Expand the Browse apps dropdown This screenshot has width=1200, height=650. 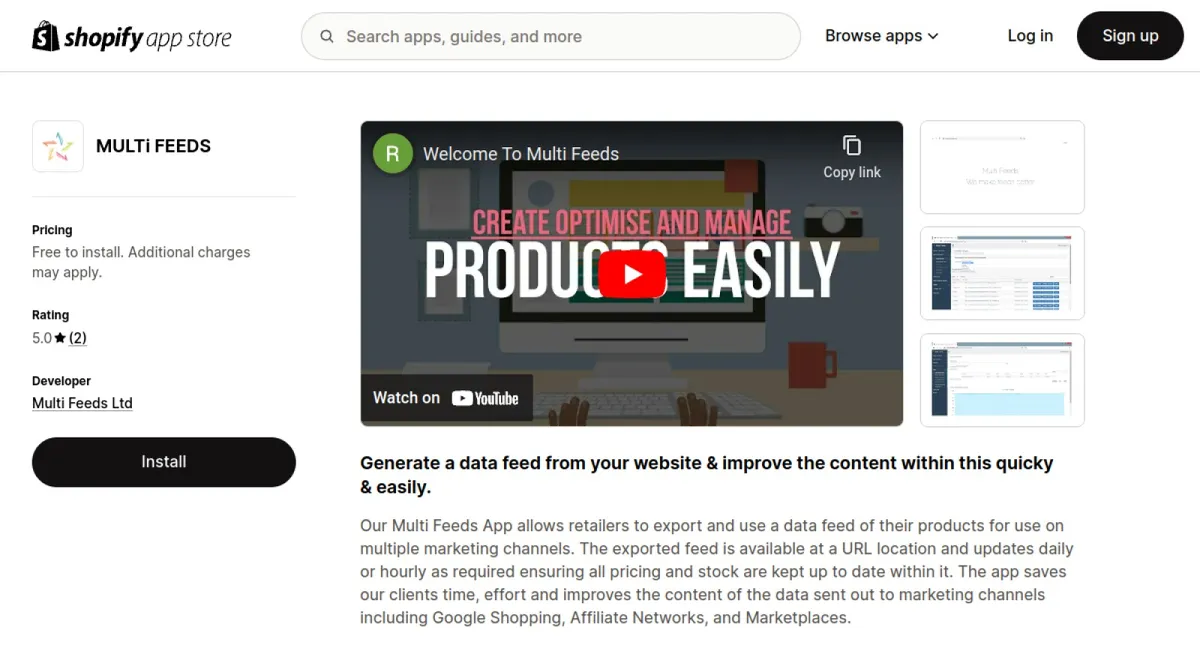(x=881, y=36)
